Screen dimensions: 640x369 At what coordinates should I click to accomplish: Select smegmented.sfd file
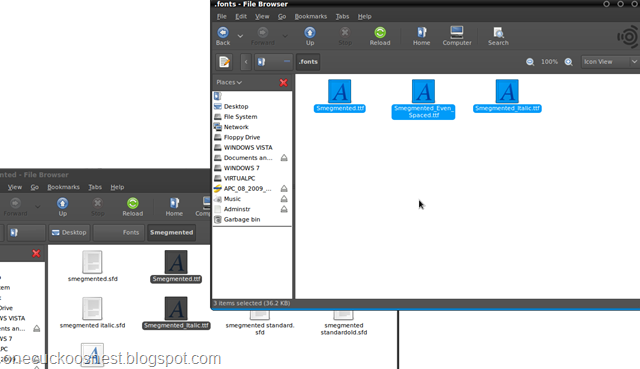click(x=93, y=266)
